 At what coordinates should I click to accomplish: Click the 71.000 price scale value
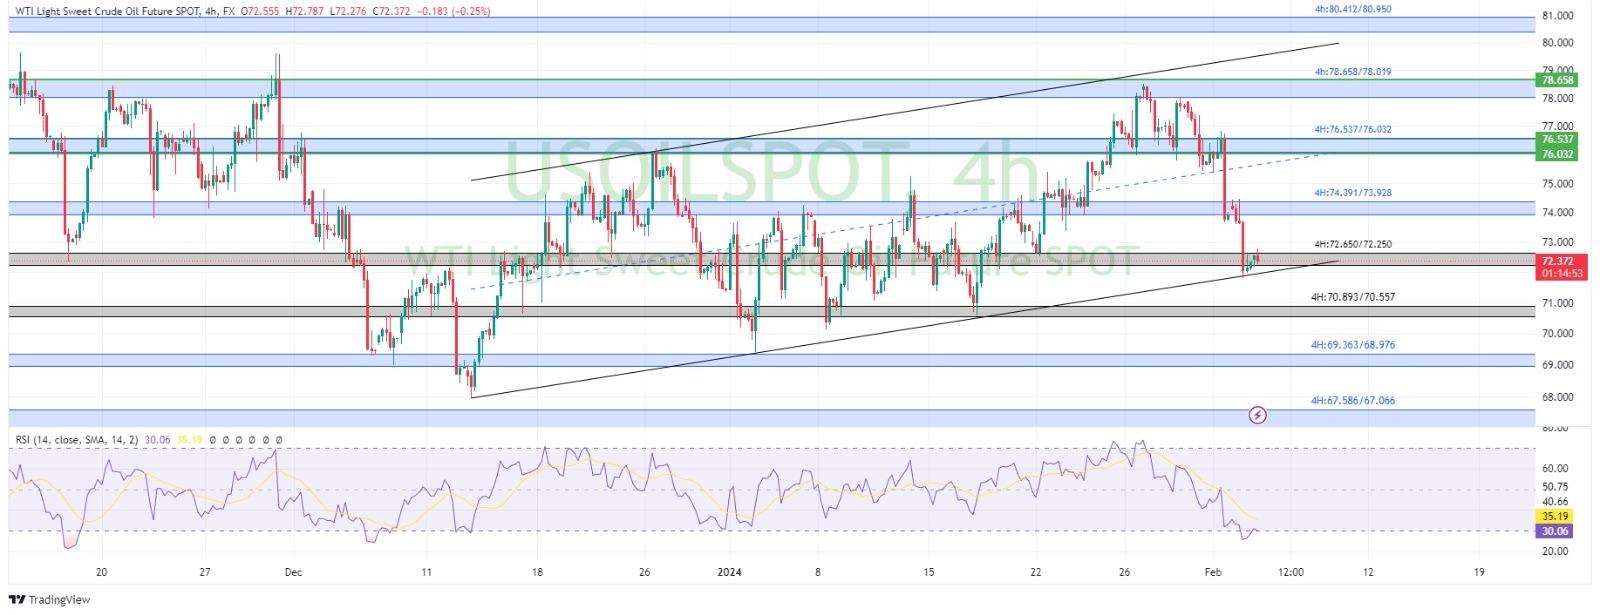pos(1558,302)
